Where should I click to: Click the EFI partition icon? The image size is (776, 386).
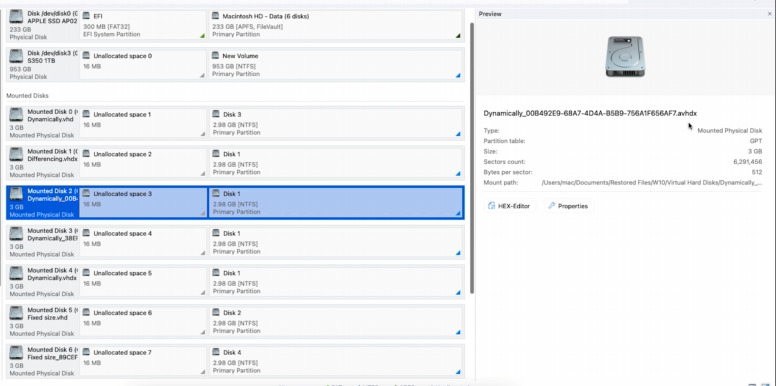click(86, 16)
